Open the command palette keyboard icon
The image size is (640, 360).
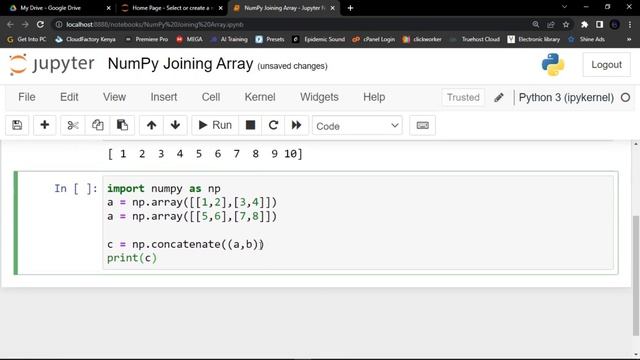[422, 125]
